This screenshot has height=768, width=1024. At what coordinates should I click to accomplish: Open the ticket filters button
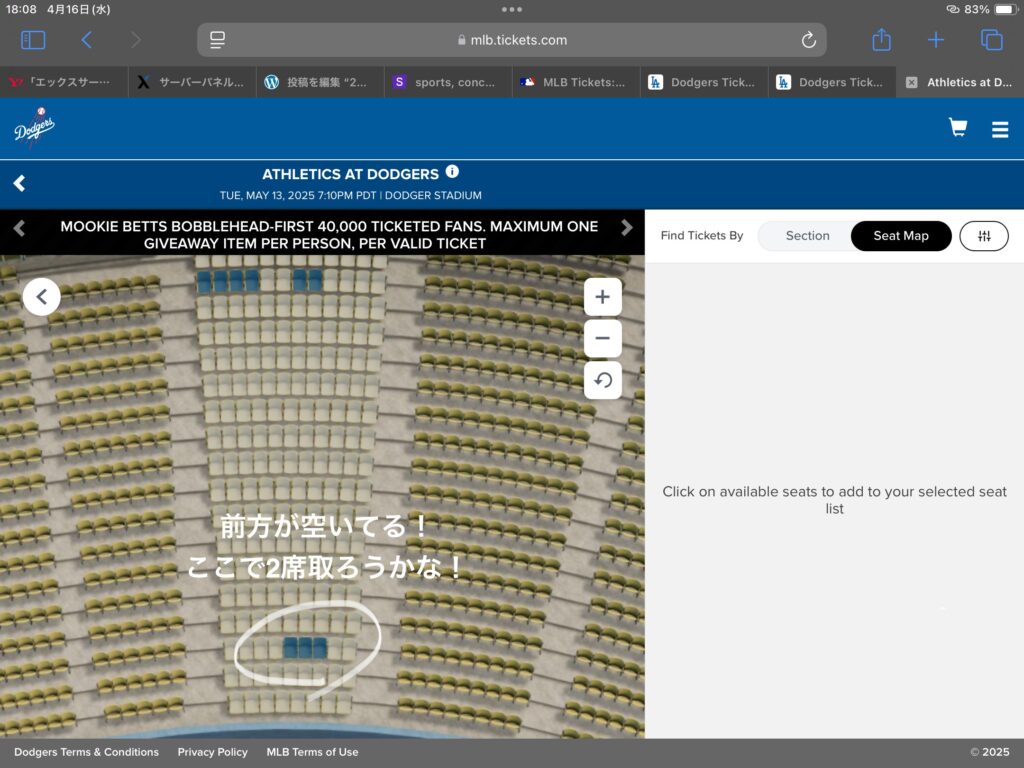[x=984, y=236]
